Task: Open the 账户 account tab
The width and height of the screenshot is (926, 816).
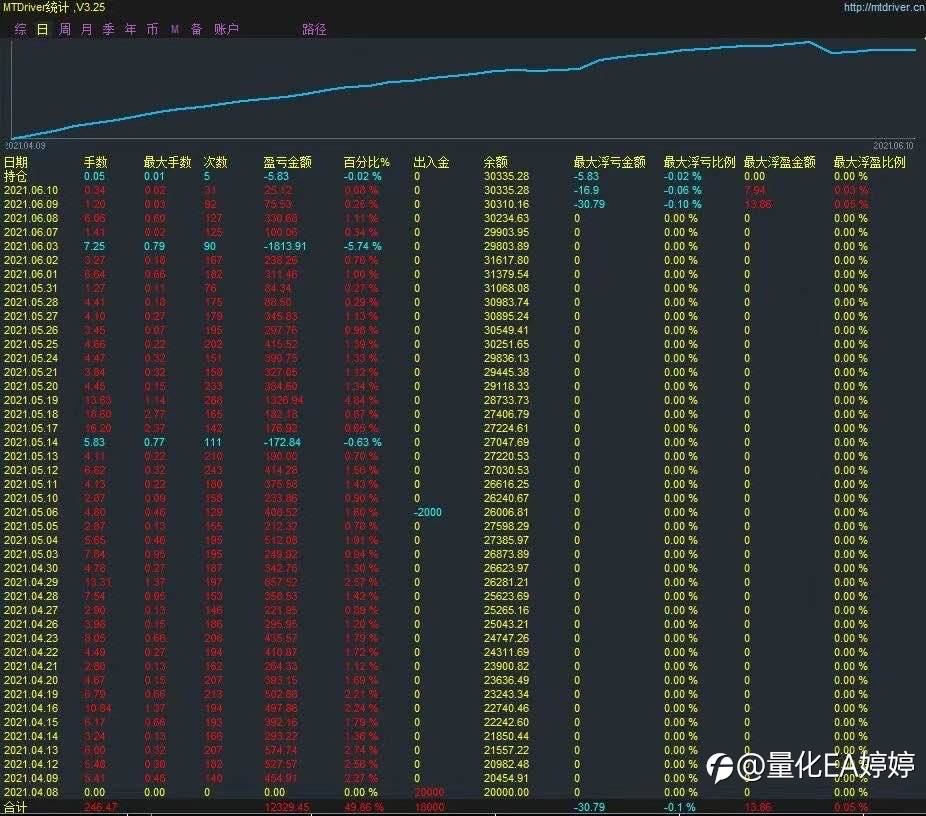Action: click(x=226, y=30)
